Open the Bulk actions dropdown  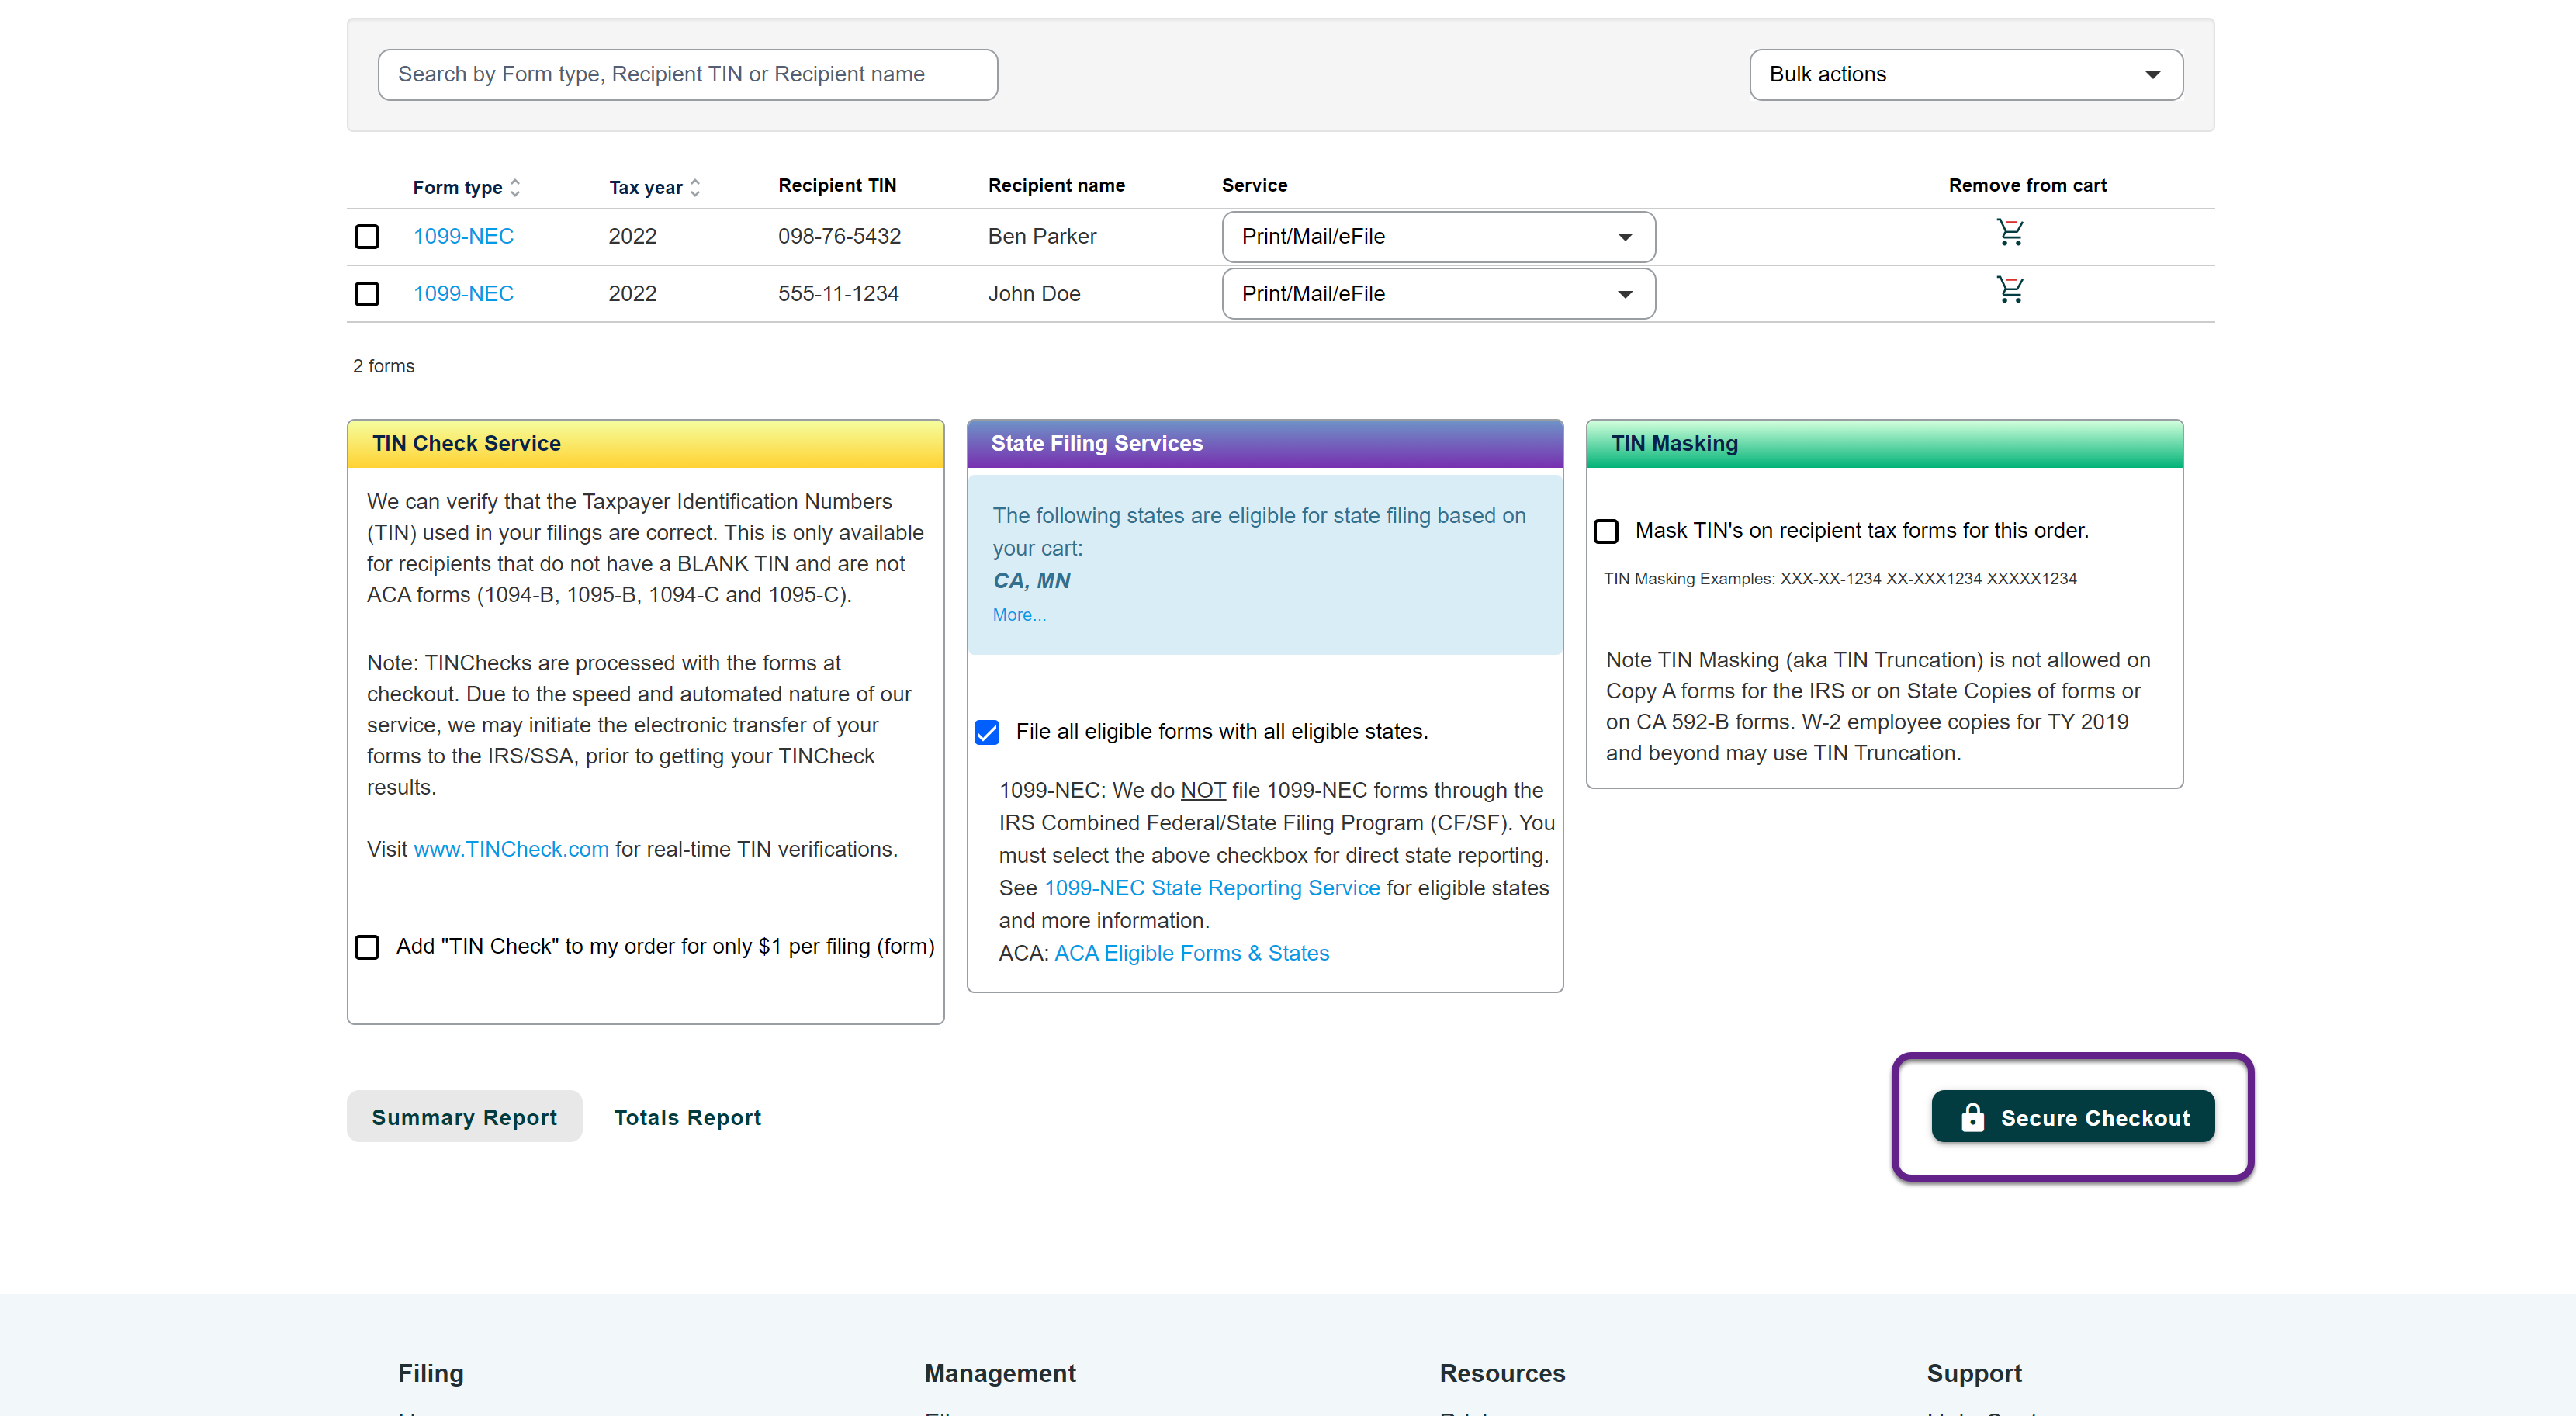pos(1965,75)
